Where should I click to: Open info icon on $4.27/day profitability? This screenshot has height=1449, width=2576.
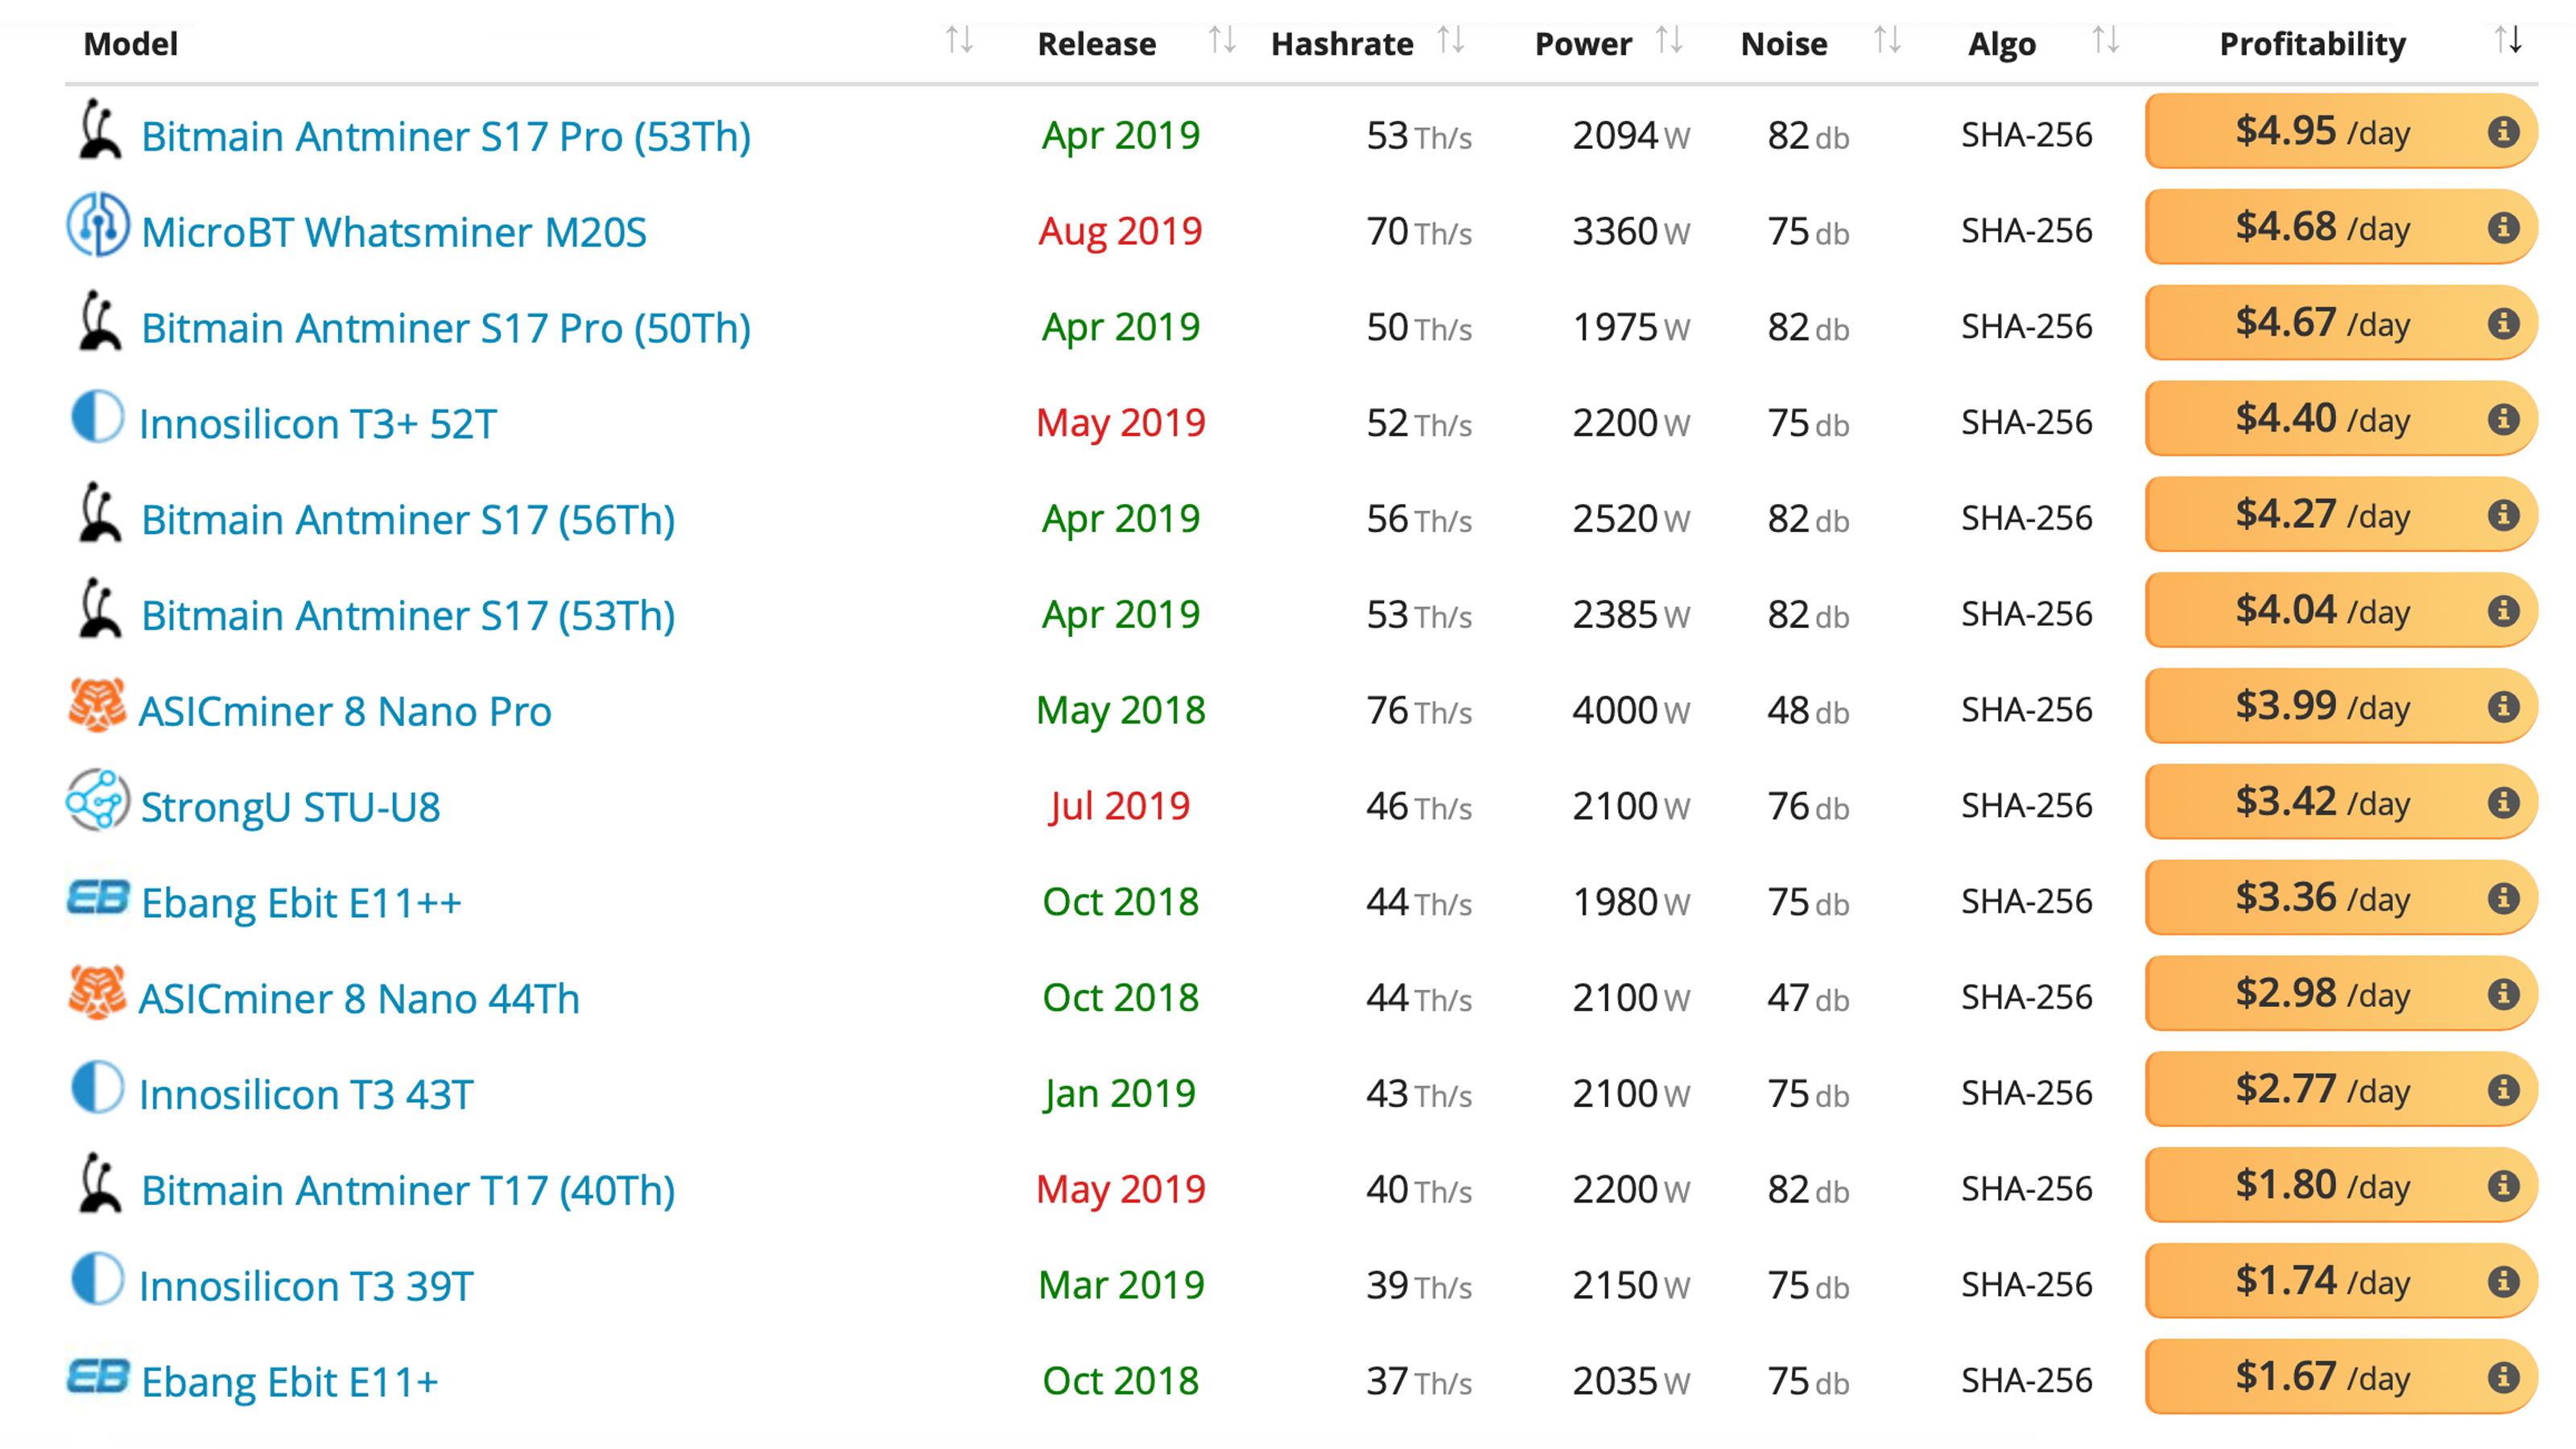pos(2503,515)
